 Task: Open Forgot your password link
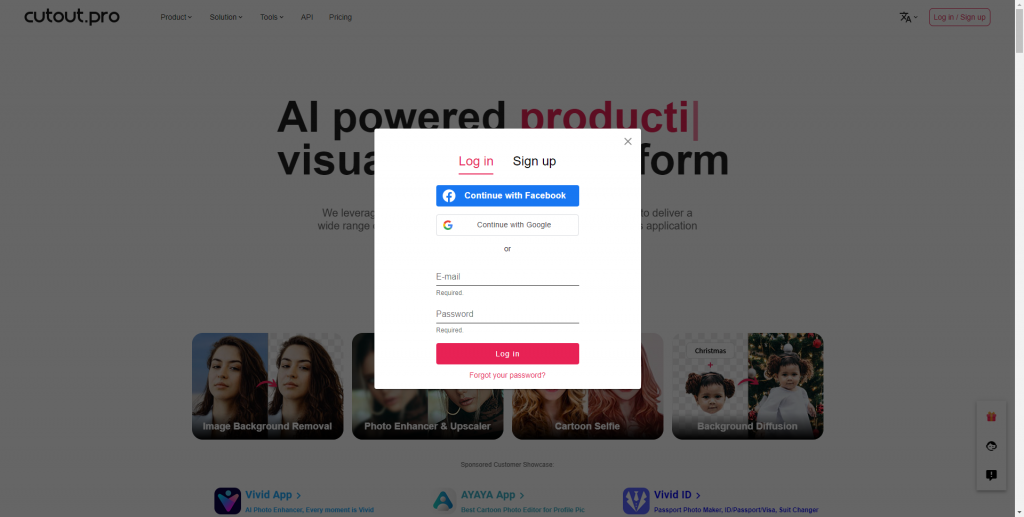(507, 375)
